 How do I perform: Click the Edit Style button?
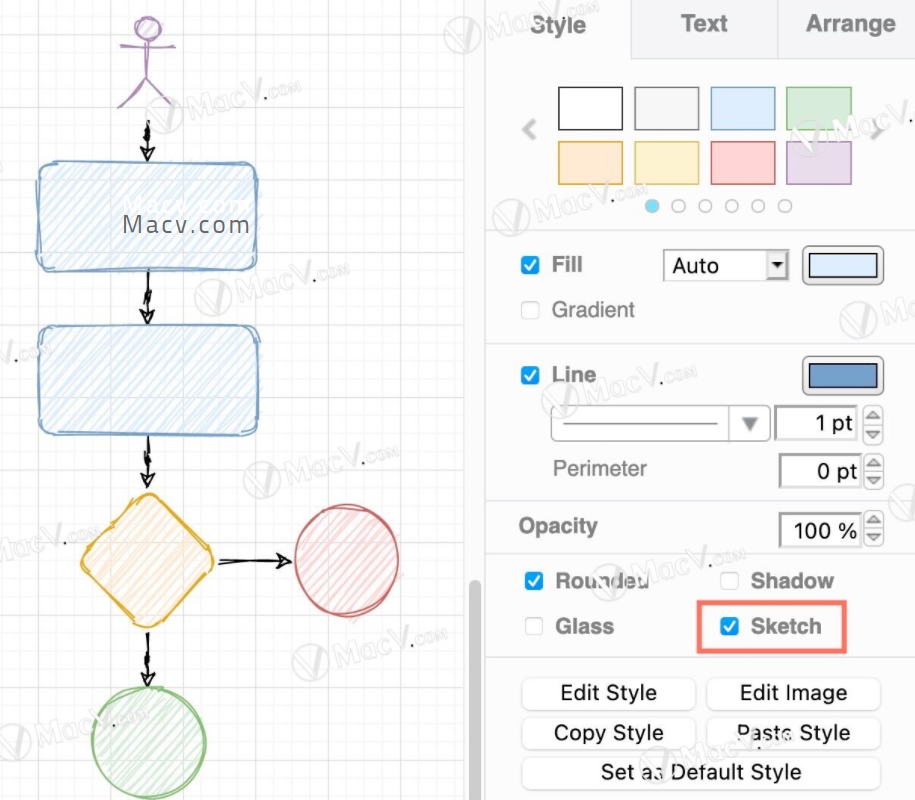609,693
